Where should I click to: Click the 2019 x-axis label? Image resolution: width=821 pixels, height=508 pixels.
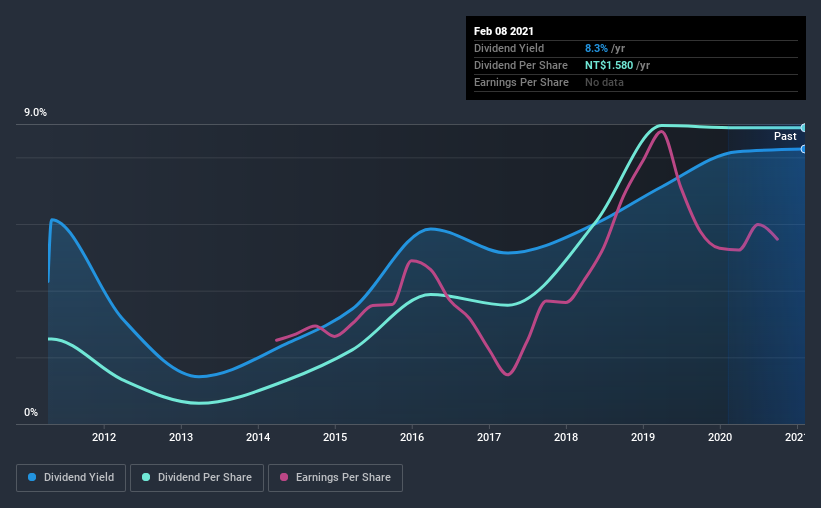click(x=642, y=437)
